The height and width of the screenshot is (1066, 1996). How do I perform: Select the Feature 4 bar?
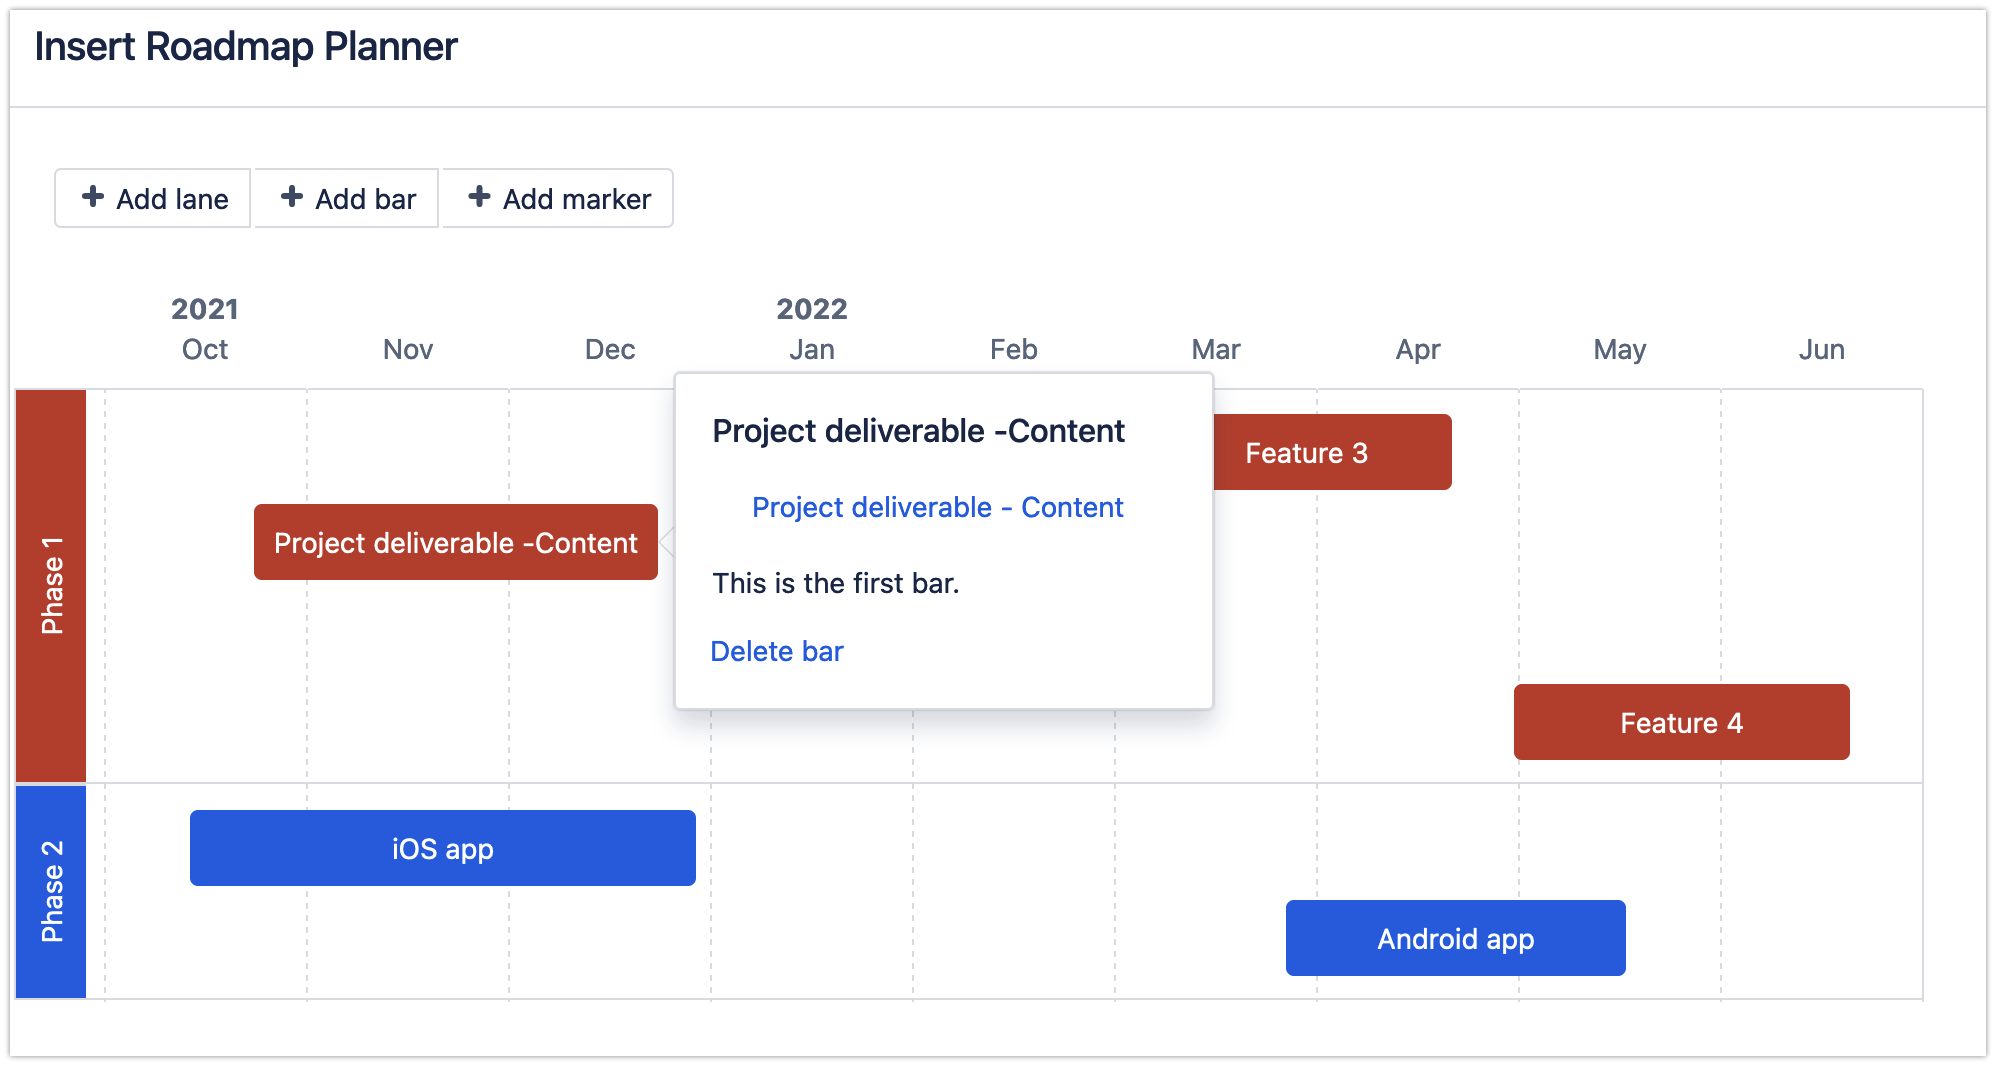pyautogui.click(x=1681, y=722)
